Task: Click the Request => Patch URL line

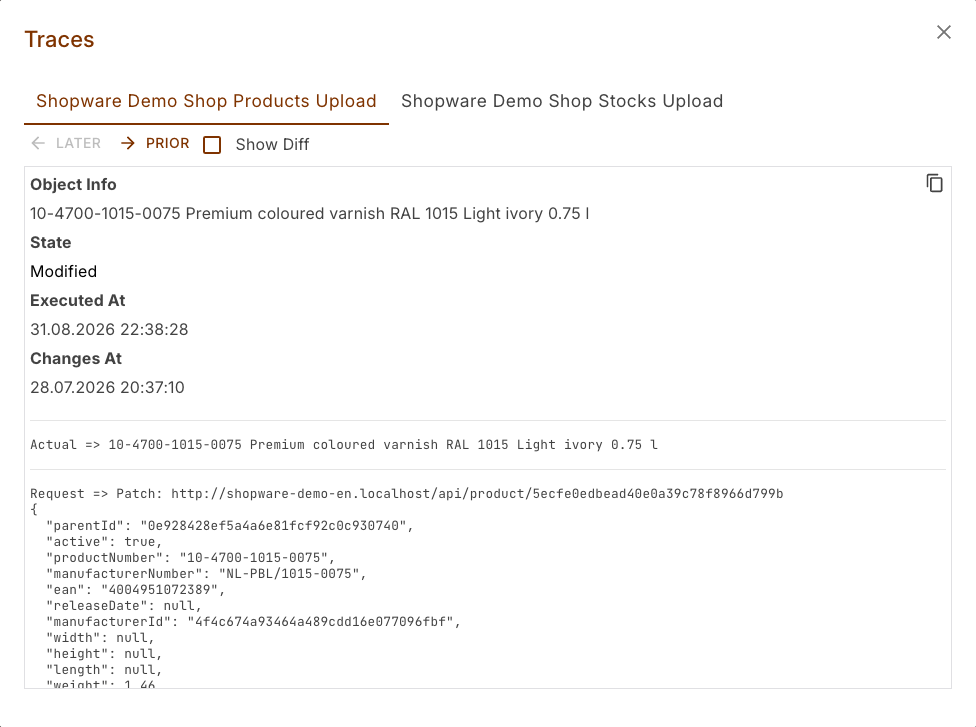Action: click(x=406, y=494)
